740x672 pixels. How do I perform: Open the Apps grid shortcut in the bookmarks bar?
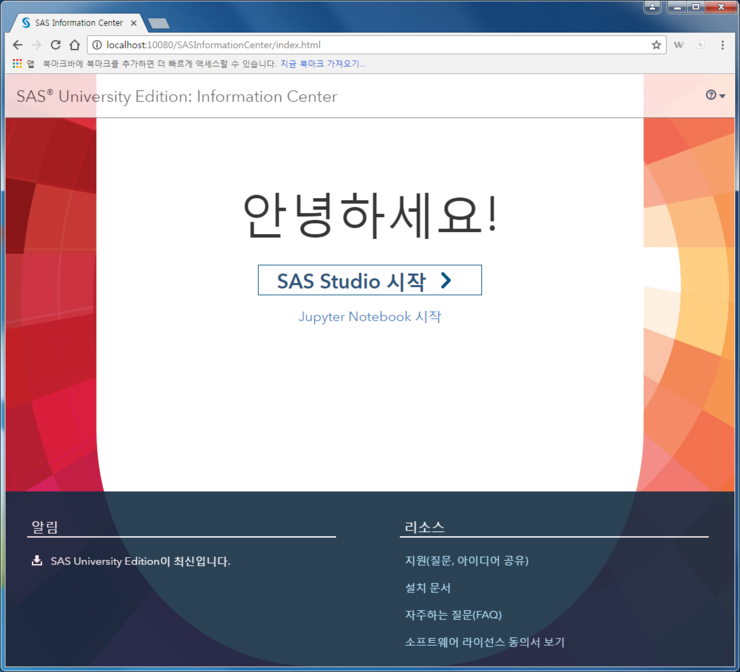(x=17, y=63)
